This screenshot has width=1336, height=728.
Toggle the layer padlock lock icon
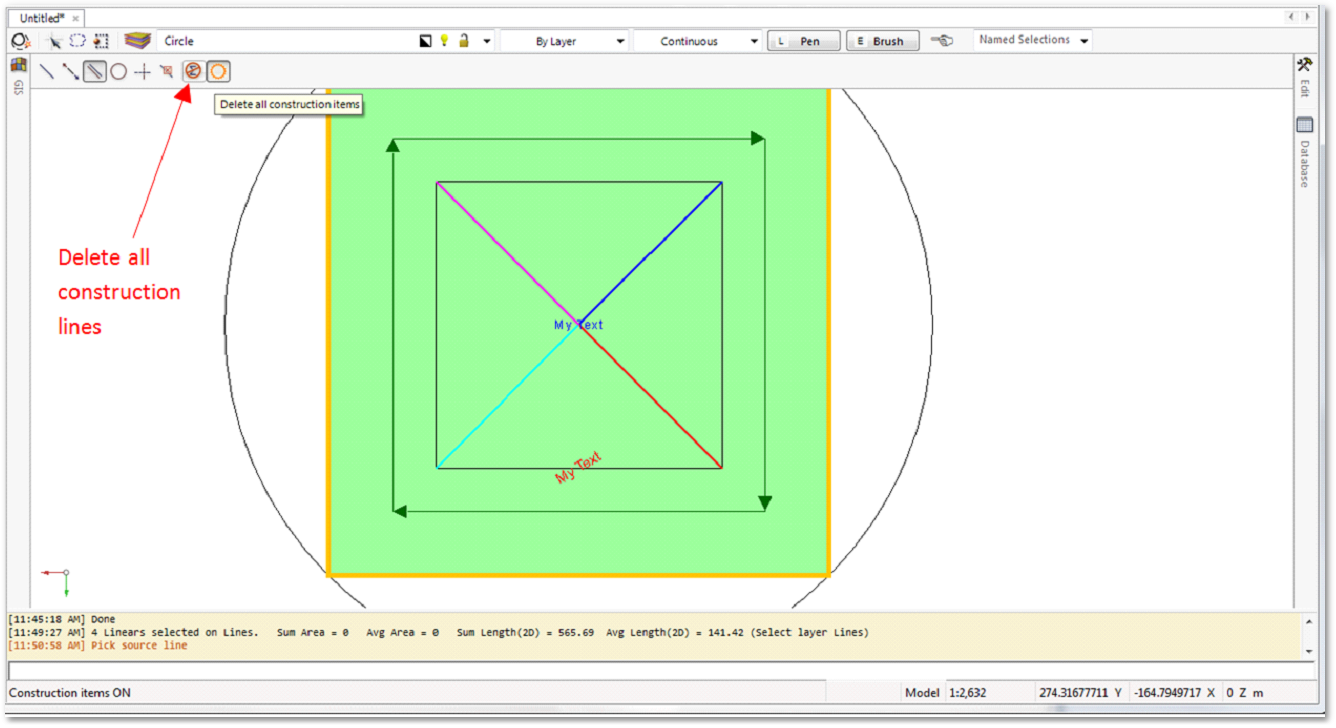464,41
